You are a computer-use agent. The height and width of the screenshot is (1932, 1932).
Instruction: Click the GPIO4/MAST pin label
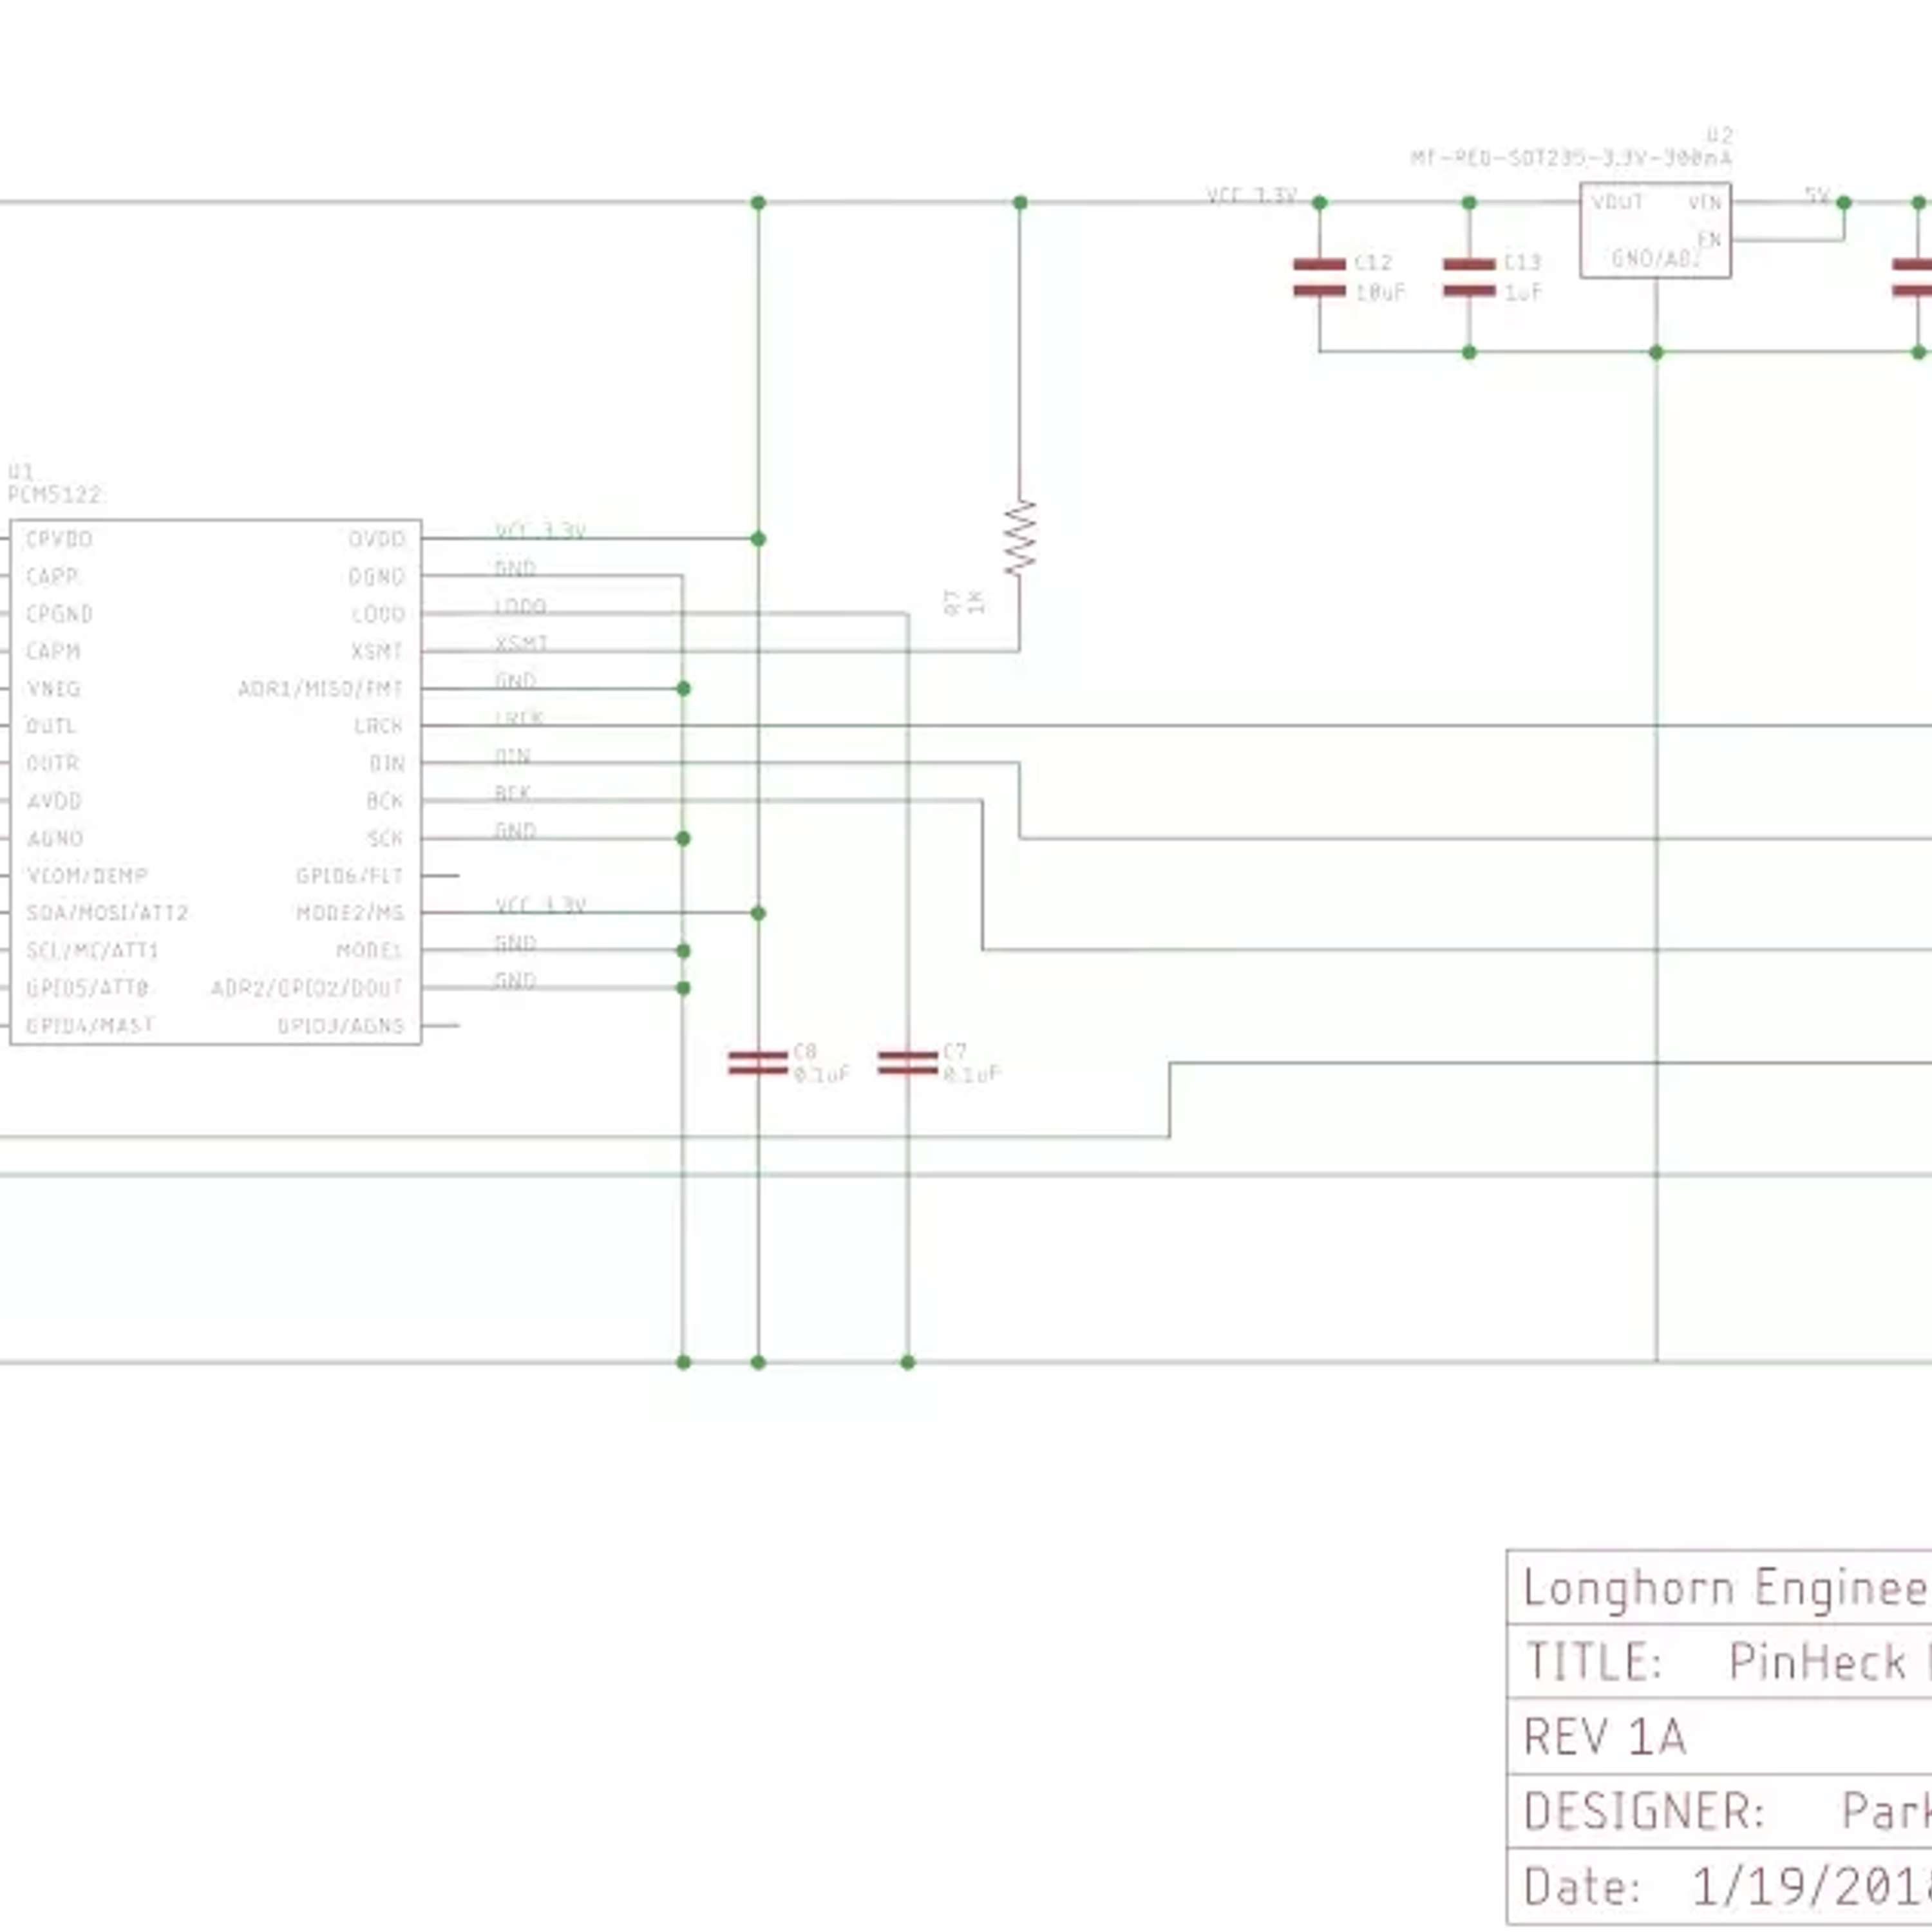[x=90, y=1025]
